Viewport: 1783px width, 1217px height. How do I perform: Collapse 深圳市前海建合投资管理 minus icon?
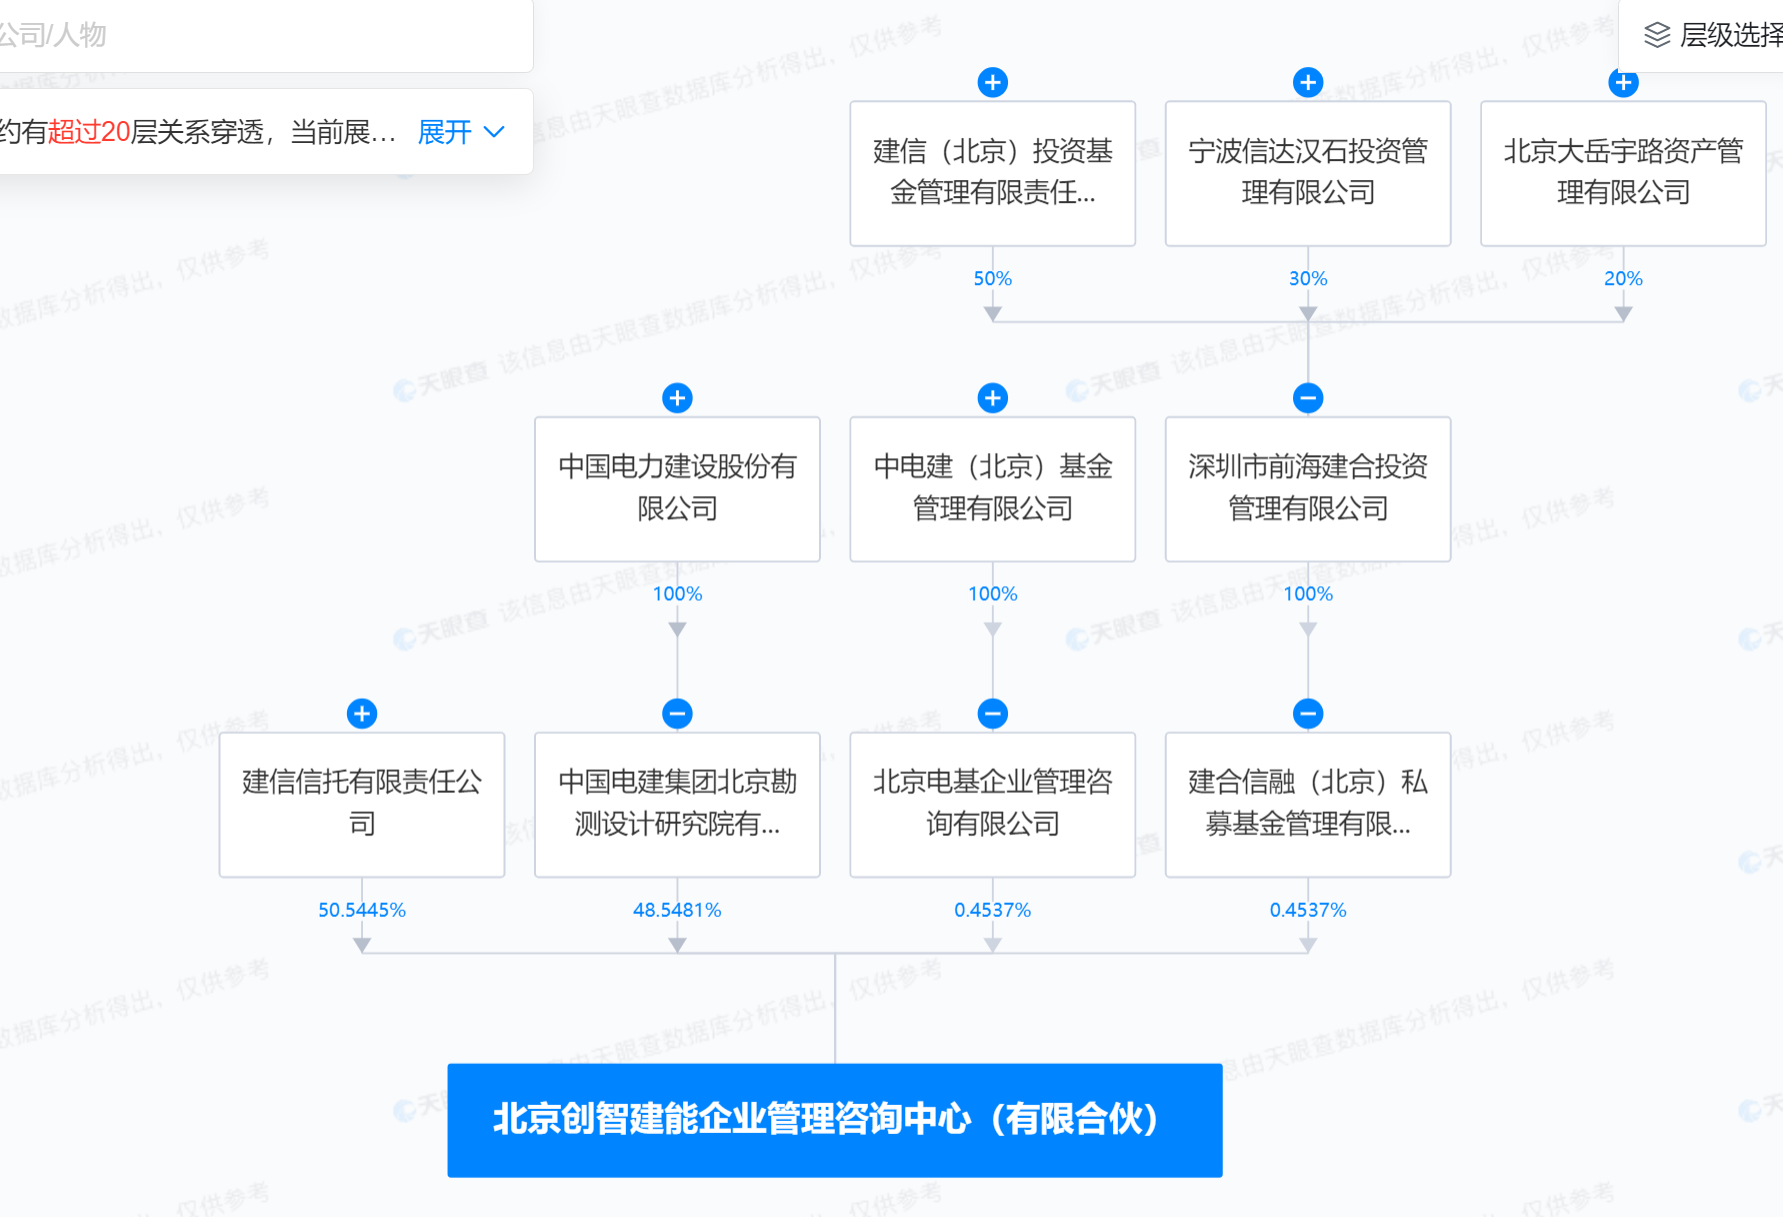coord(1307,398)
